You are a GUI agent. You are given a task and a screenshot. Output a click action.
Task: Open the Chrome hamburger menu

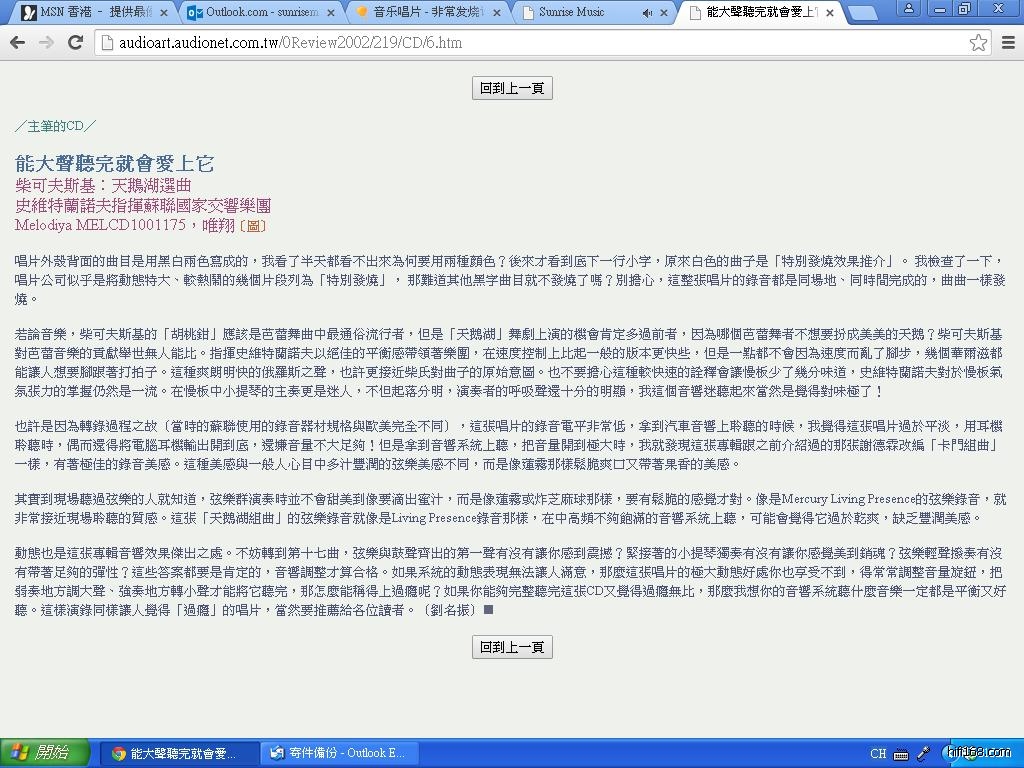[1008, 43]
